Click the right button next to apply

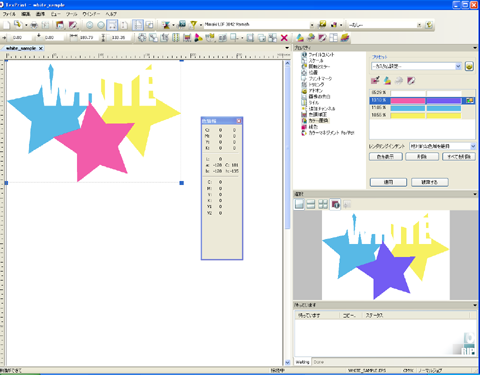[430, 182]
